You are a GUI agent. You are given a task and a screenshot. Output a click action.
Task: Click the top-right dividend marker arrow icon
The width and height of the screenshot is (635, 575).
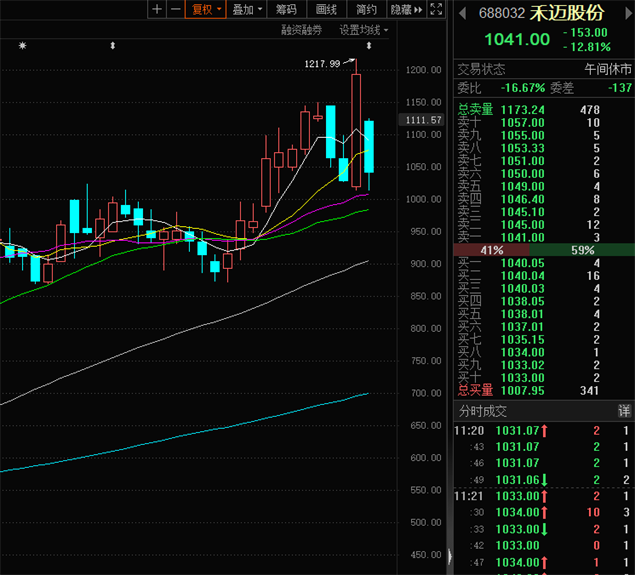click(369, 46)
